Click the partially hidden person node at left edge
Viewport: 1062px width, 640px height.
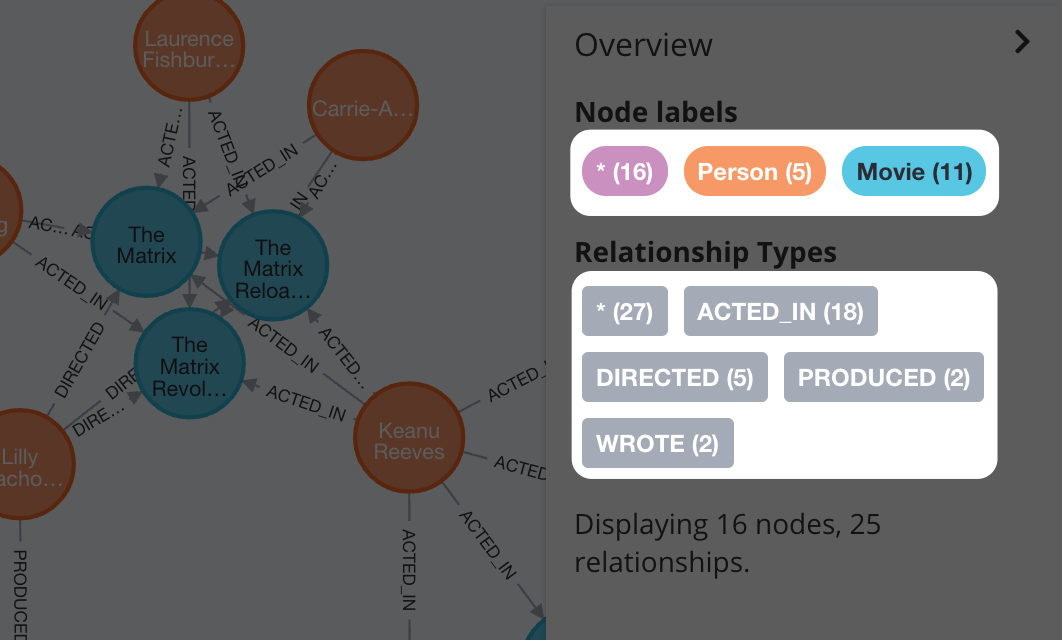click(7, 211)
